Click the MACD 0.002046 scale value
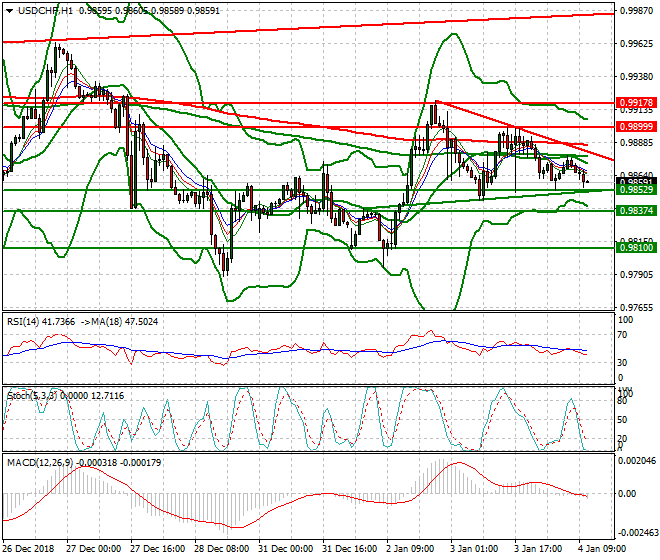This screenshot has height=560, width=660. coord(637,461)
